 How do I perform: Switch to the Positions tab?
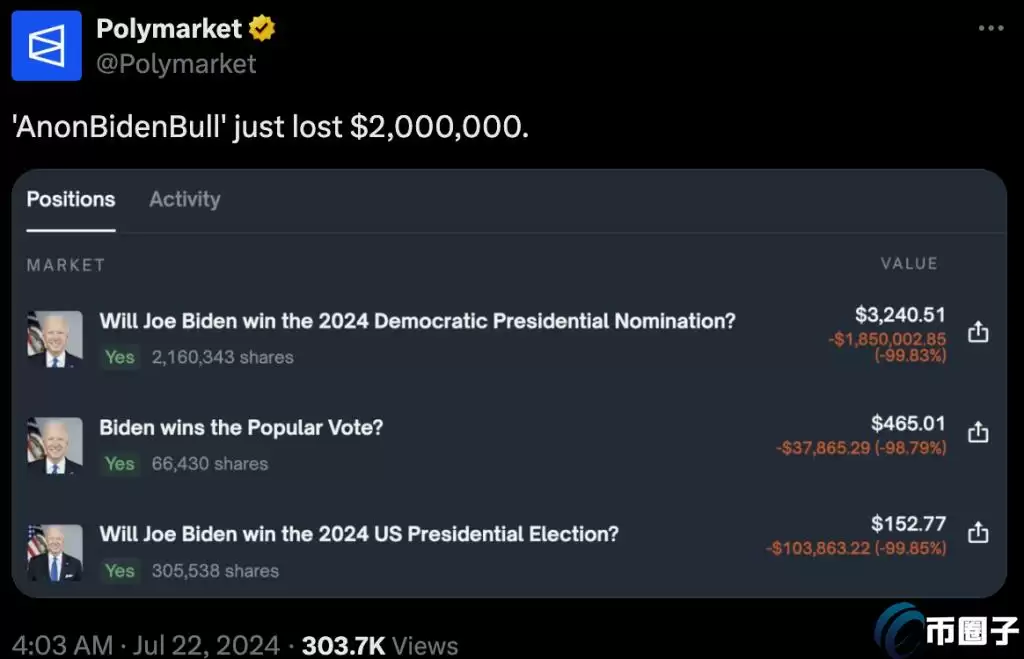click(71, 199)
